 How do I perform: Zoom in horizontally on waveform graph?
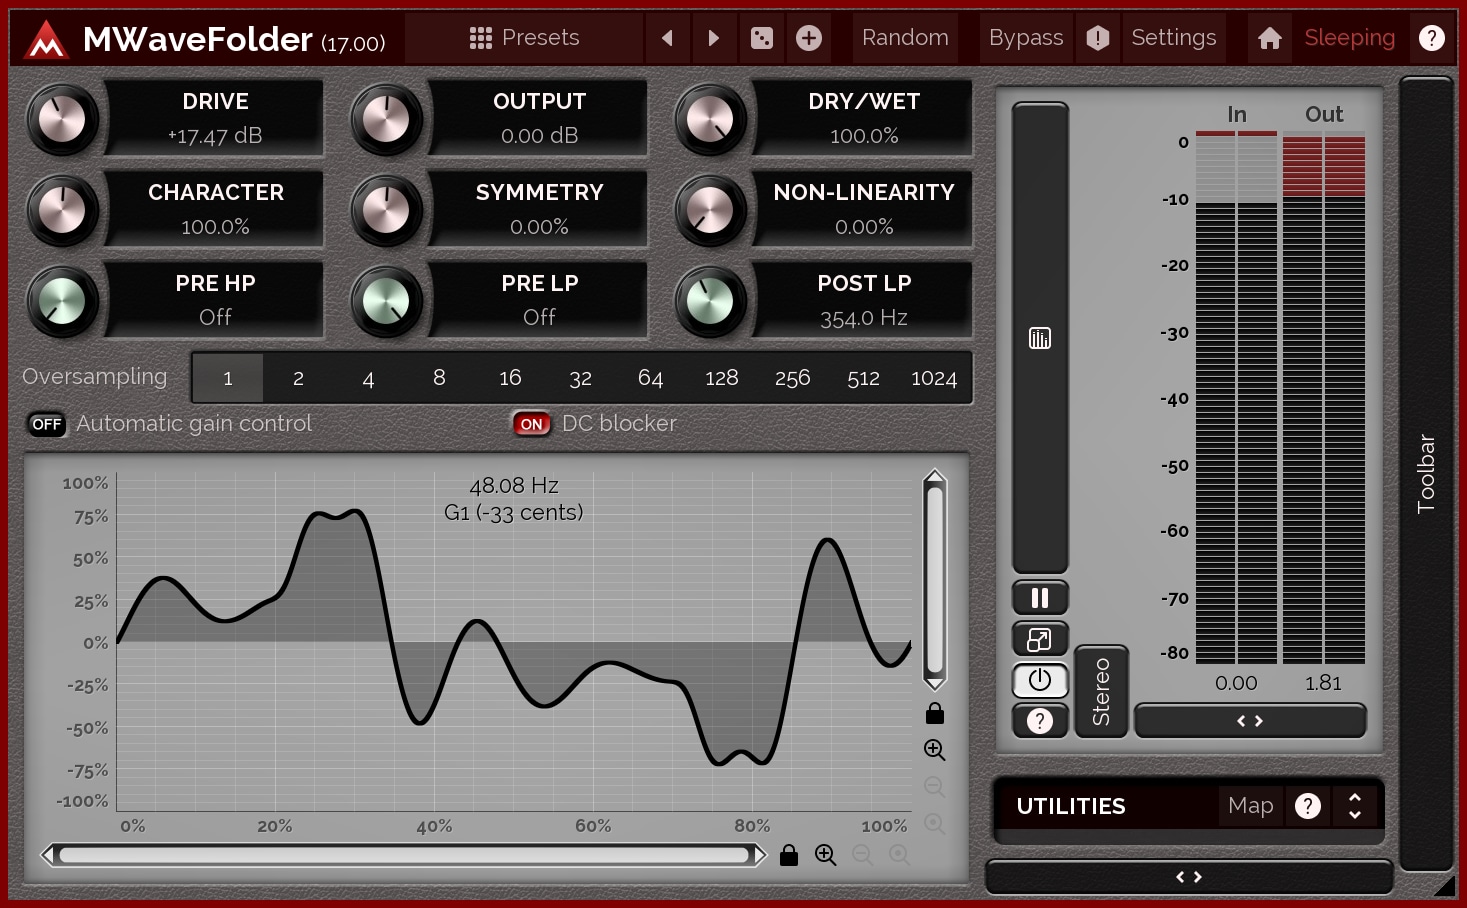tap(825, 855)
